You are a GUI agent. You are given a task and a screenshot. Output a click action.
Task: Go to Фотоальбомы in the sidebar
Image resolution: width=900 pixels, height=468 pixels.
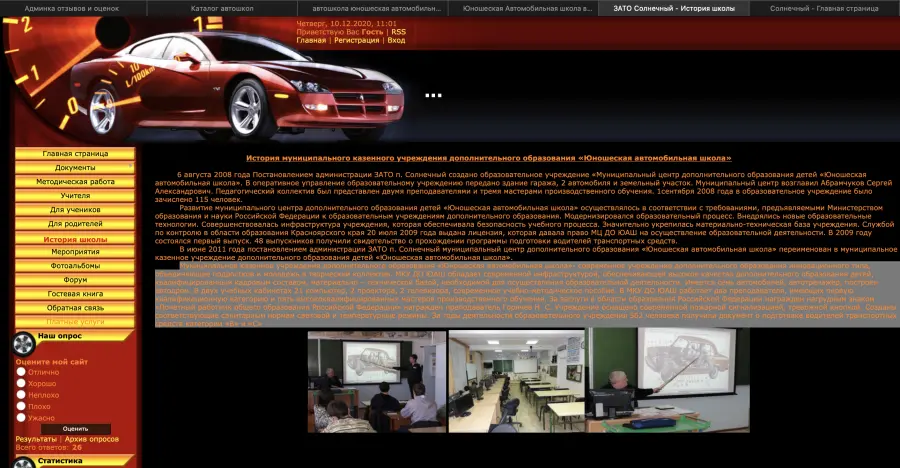click(x=75, y=266)
